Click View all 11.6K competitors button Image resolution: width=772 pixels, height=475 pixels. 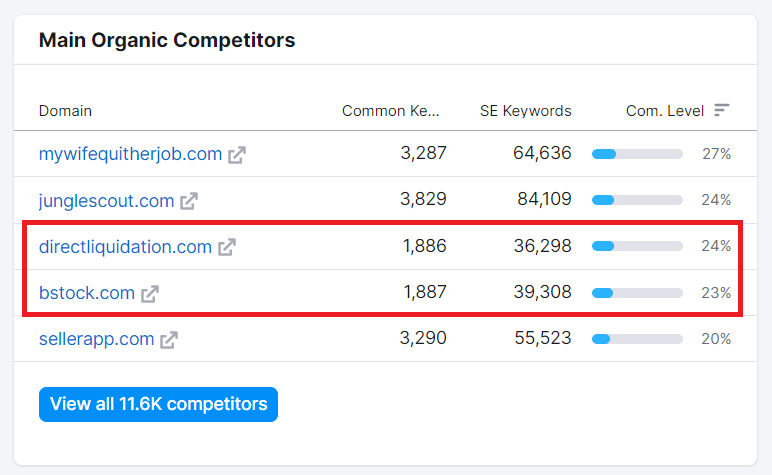pyautogui.click(x=158, y=404)
